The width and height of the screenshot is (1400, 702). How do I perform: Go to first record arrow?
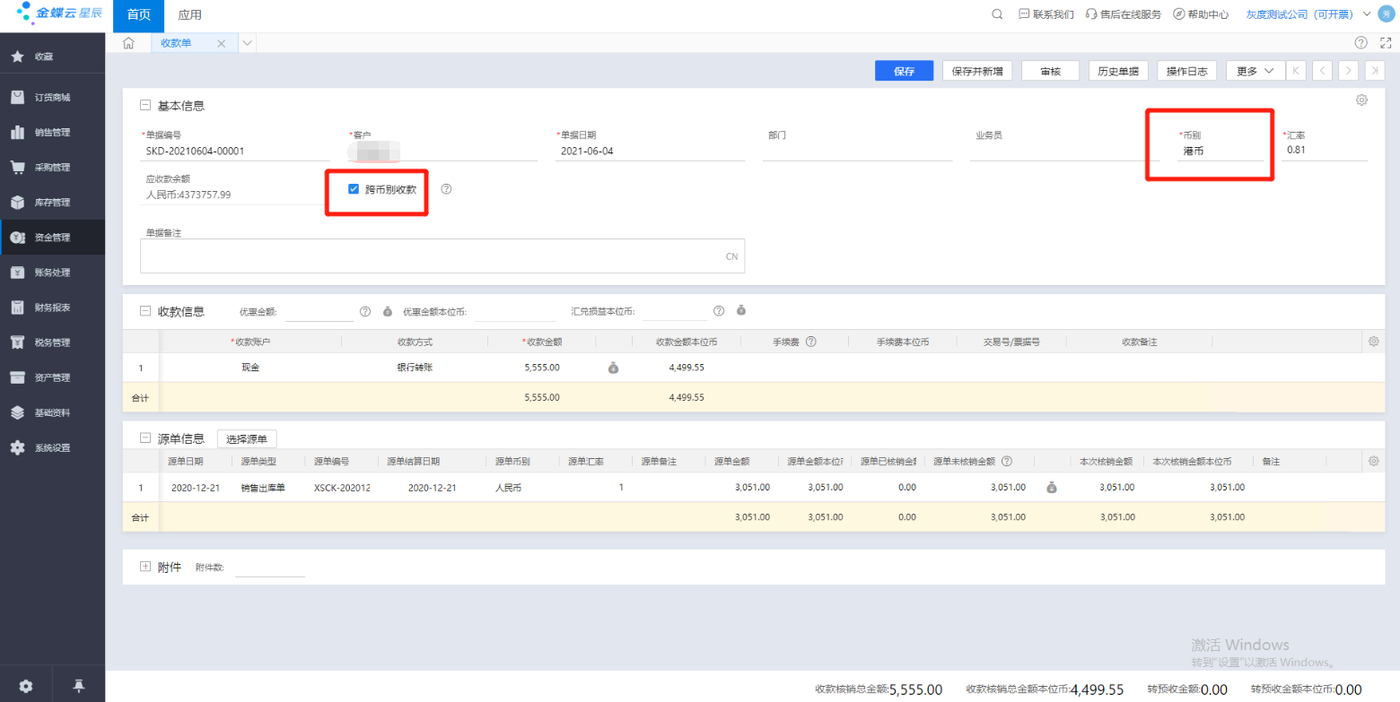tap(1296, 71)
